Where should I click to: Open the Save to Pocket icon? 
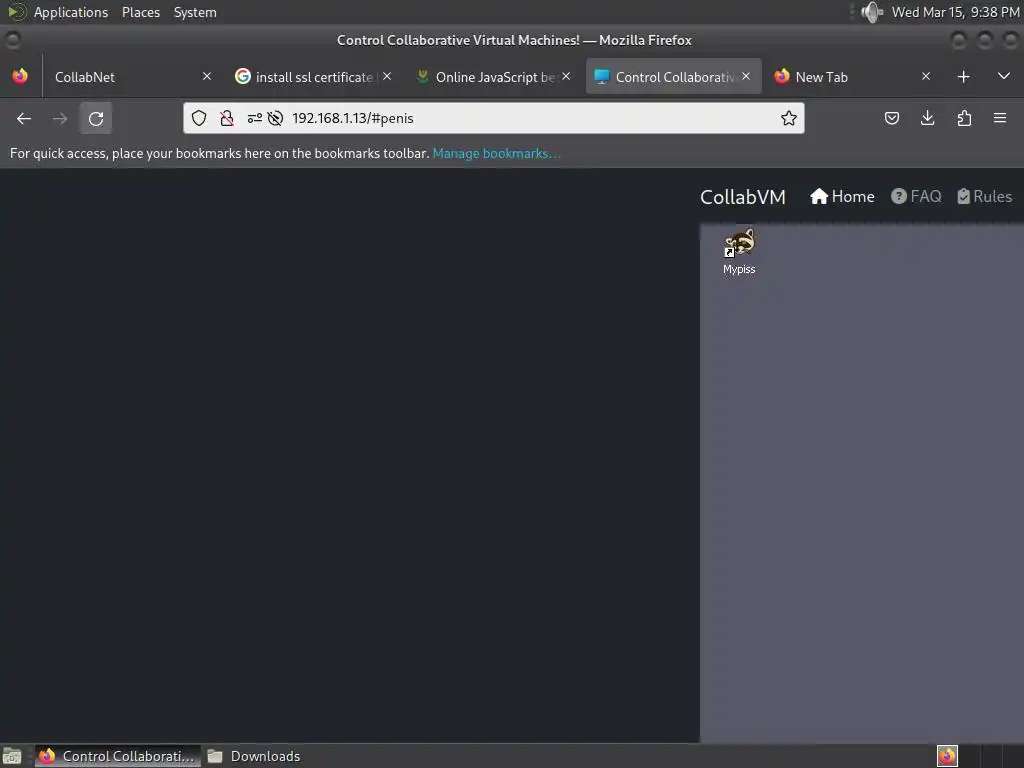click(x=891, y=118)
